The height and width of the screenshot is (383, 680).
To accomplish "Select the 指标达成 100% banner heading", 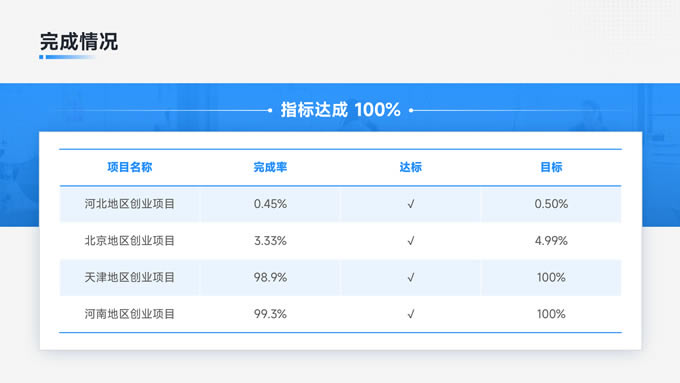I will pos(340,110).
